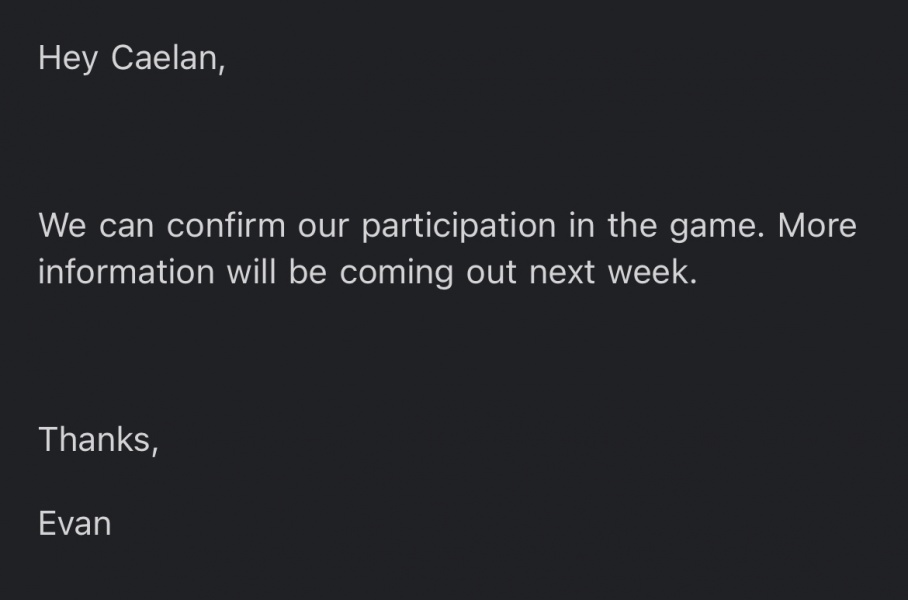Click the word "out" before "next"

491,272
